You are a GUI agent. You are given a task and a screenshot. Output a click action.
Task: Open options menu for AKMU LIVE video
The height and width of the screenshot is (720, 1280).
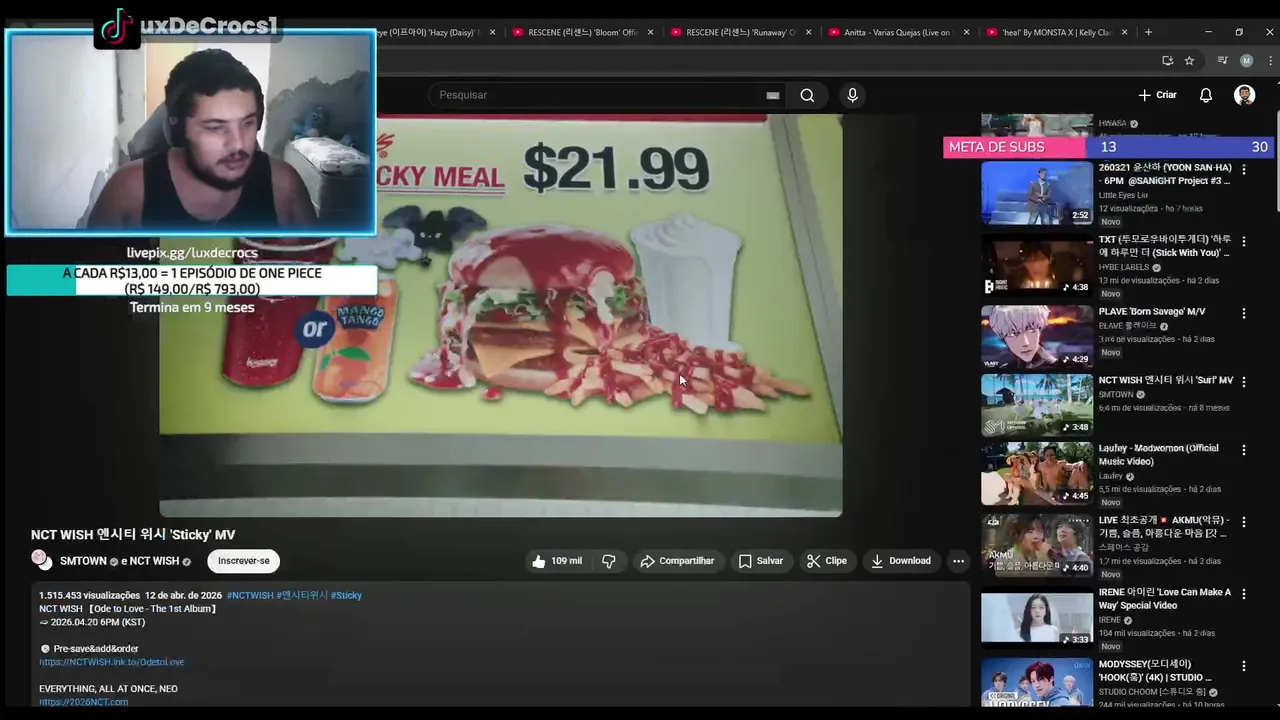1244,522
